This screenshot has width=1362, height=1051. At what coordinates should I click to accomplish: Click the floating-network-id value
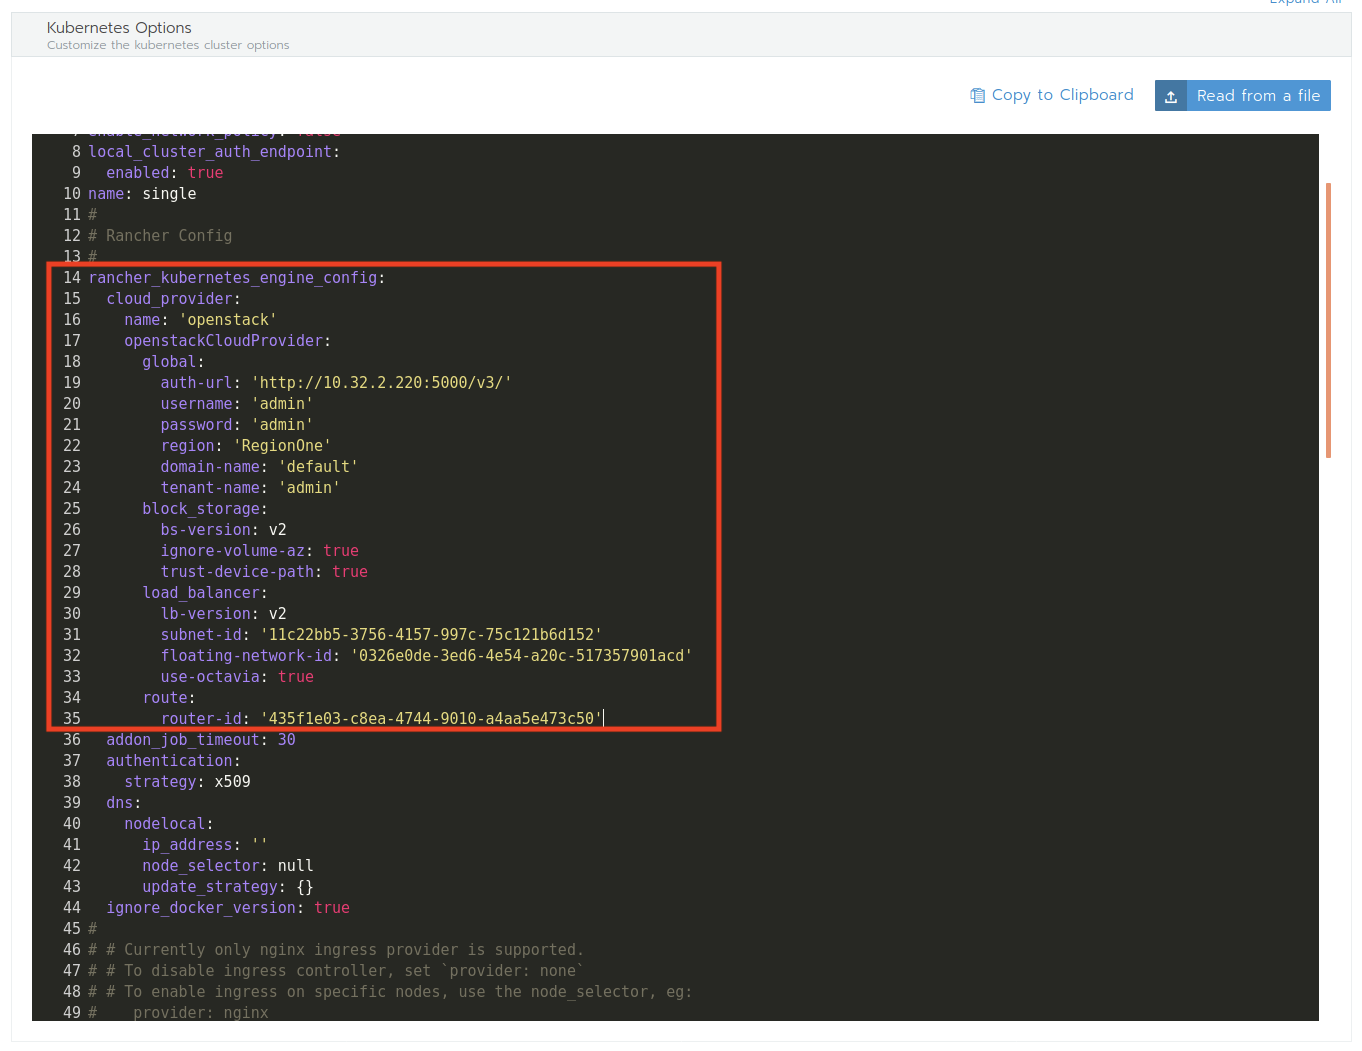pos(521,656)
